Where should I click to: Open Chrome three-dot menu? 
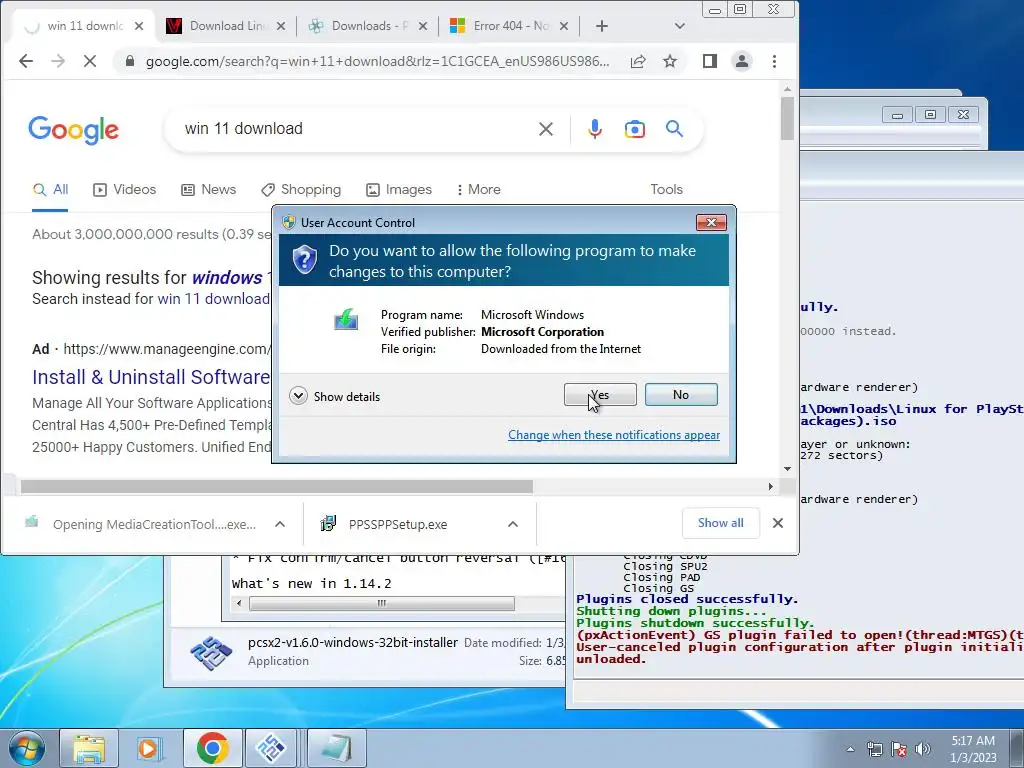(x=775, y=61)
